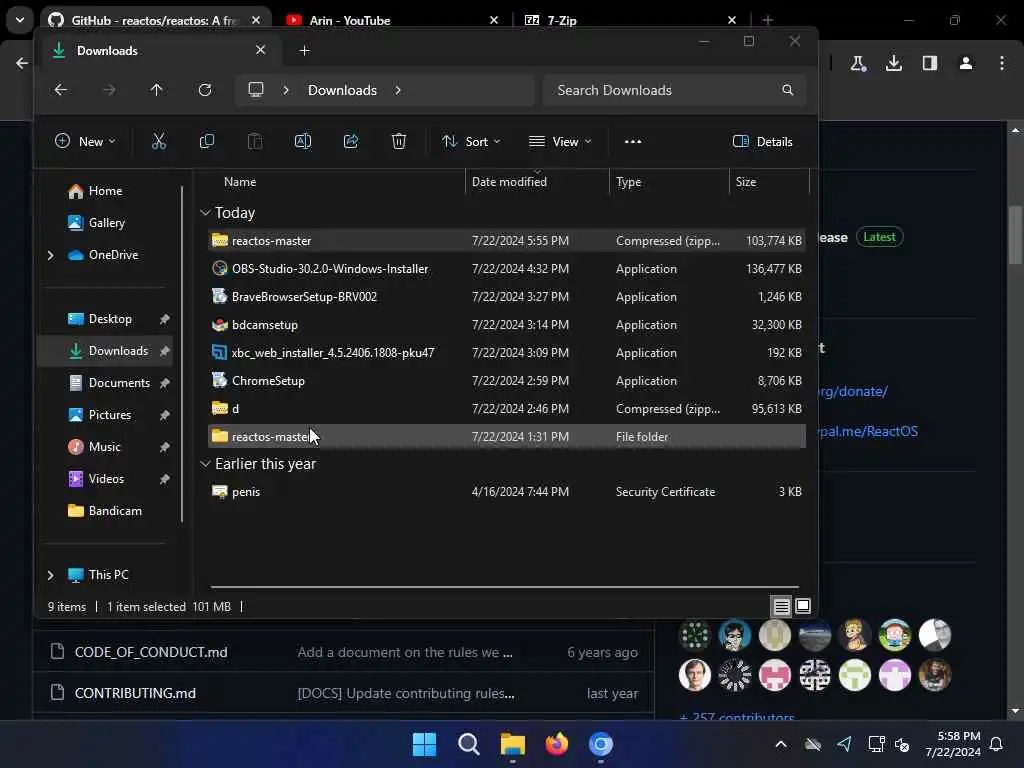Close the Downloads Explorer tab
1024x768 pixels.
click(261, 50)
